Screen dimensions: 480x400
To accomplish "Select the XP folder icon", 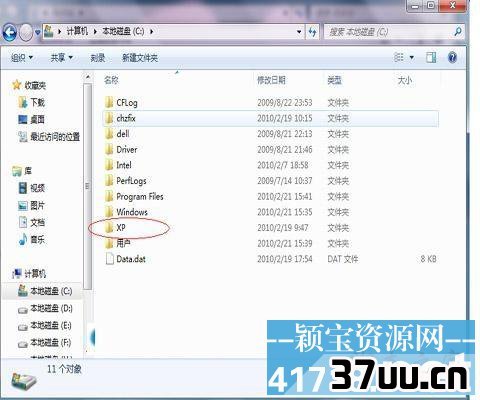I will (109, 228).
